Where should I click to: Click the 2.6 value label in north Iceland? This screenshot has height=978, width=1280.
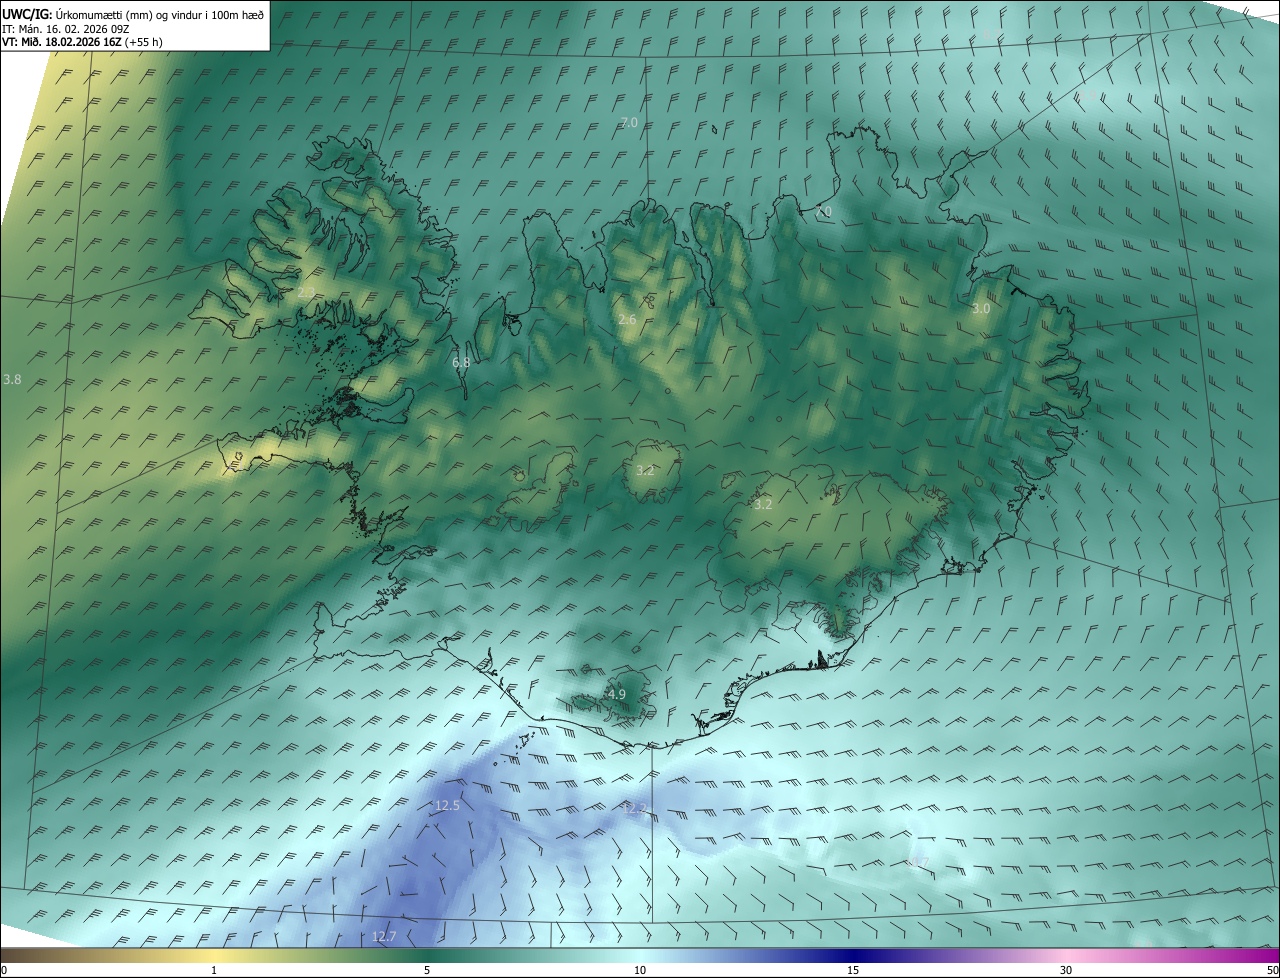point(627,320)
